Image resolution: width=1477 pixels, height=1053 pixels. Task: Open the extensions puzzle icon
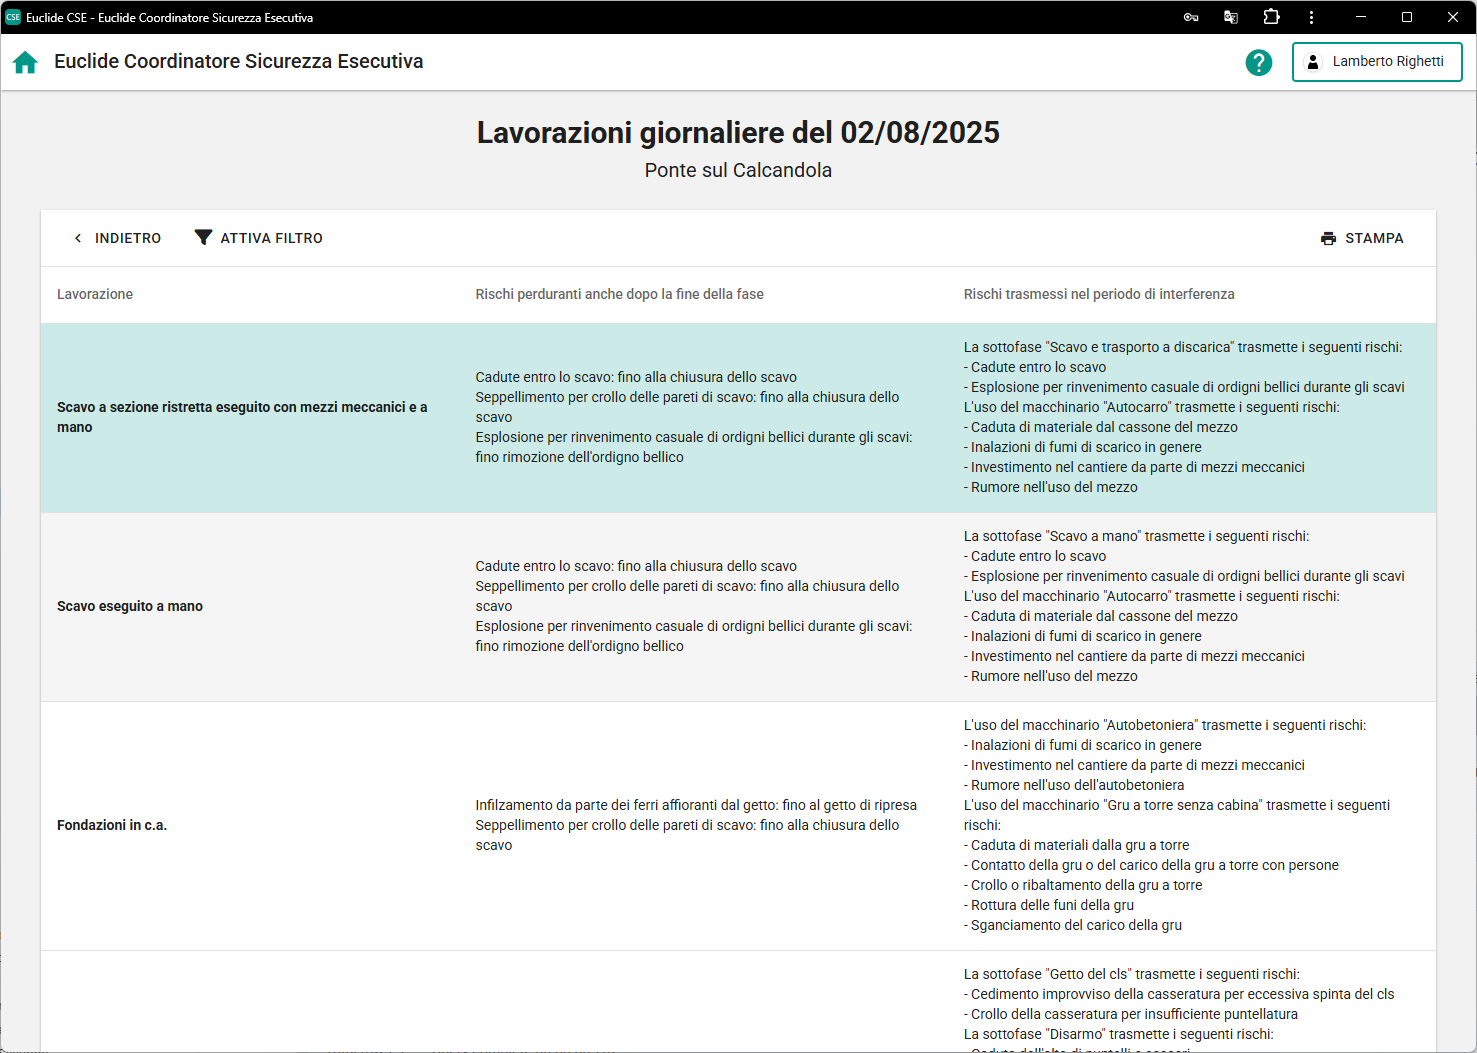coord(1271,17)
